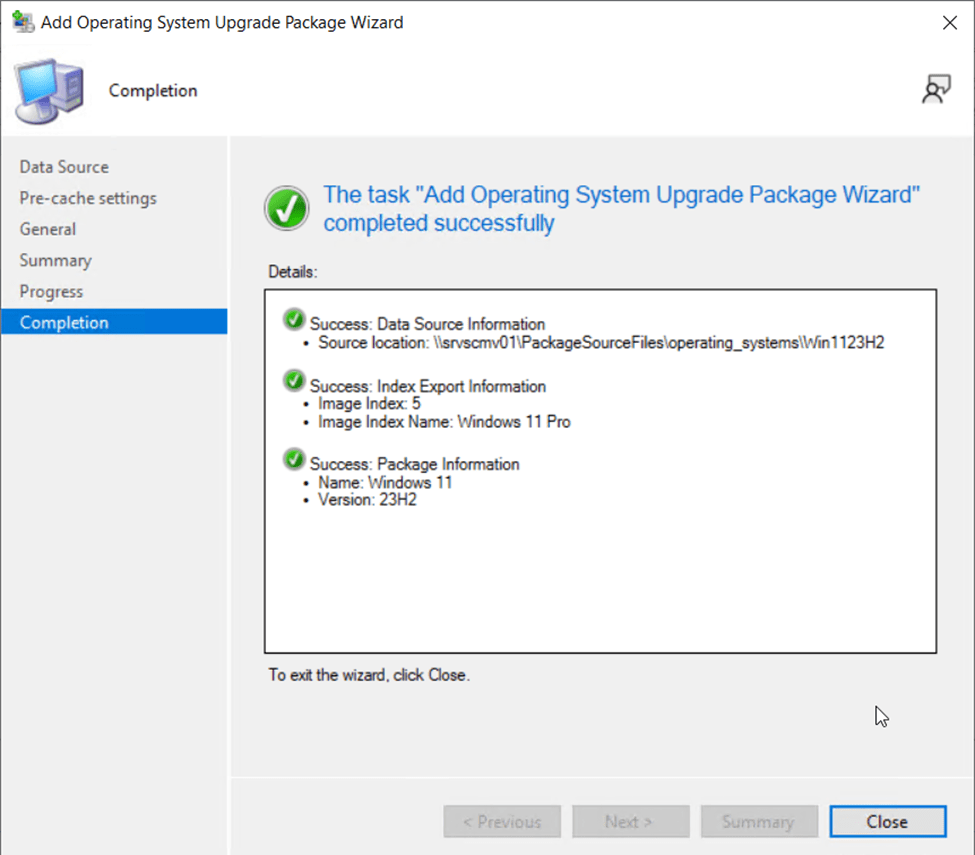Viewport: 975px width, 855px height.
Task: Click the disabled Next button
Action: [x=630, y=822]
